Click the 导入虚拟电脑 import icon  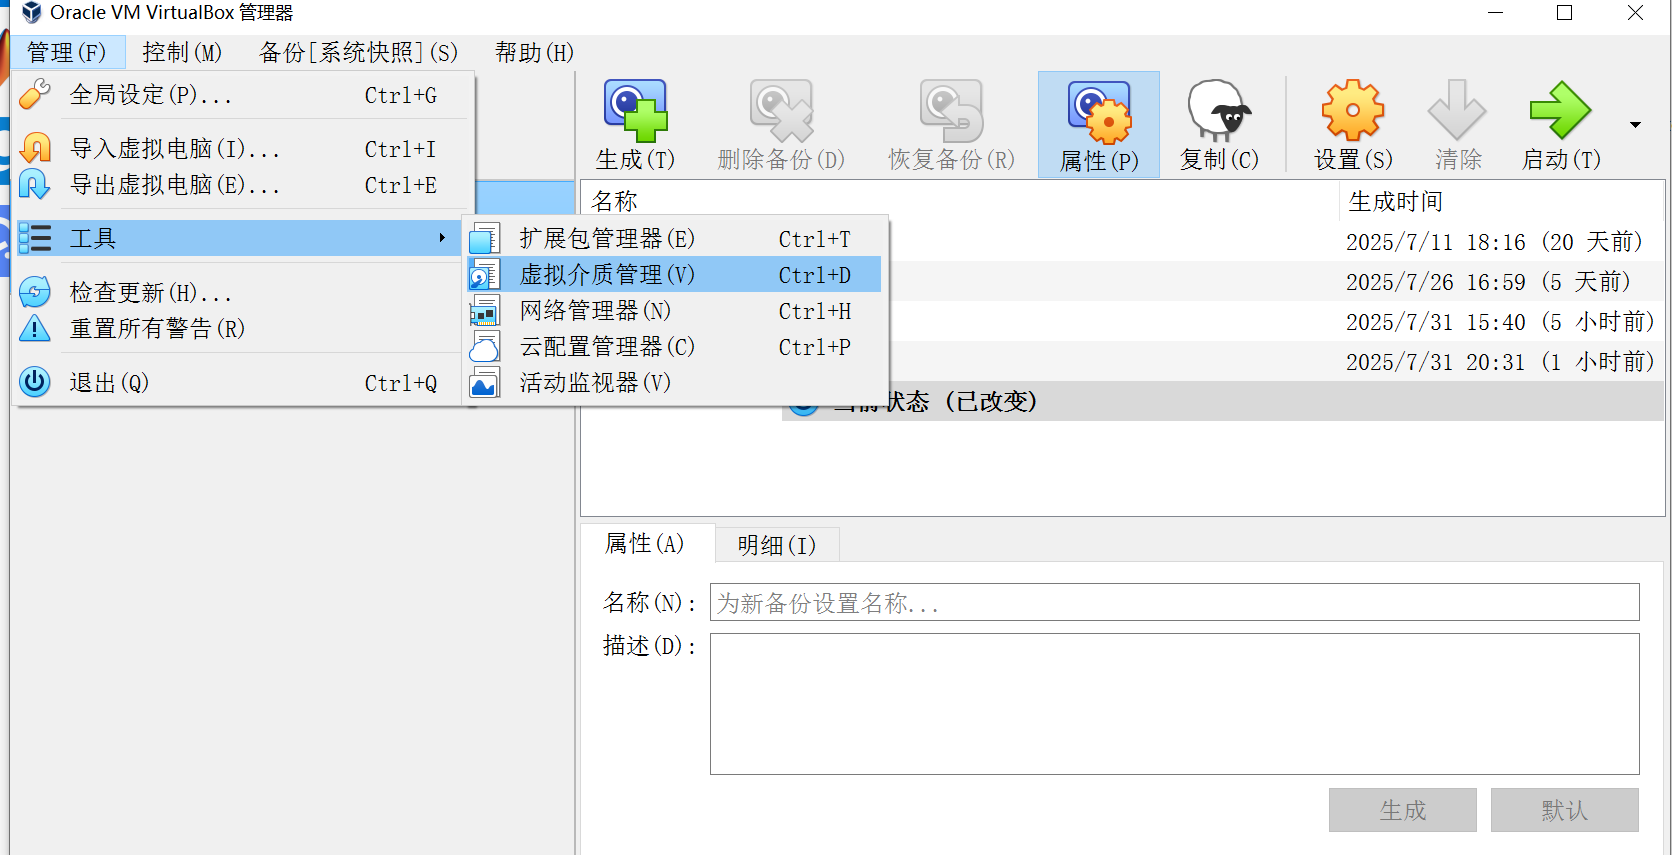35,148
